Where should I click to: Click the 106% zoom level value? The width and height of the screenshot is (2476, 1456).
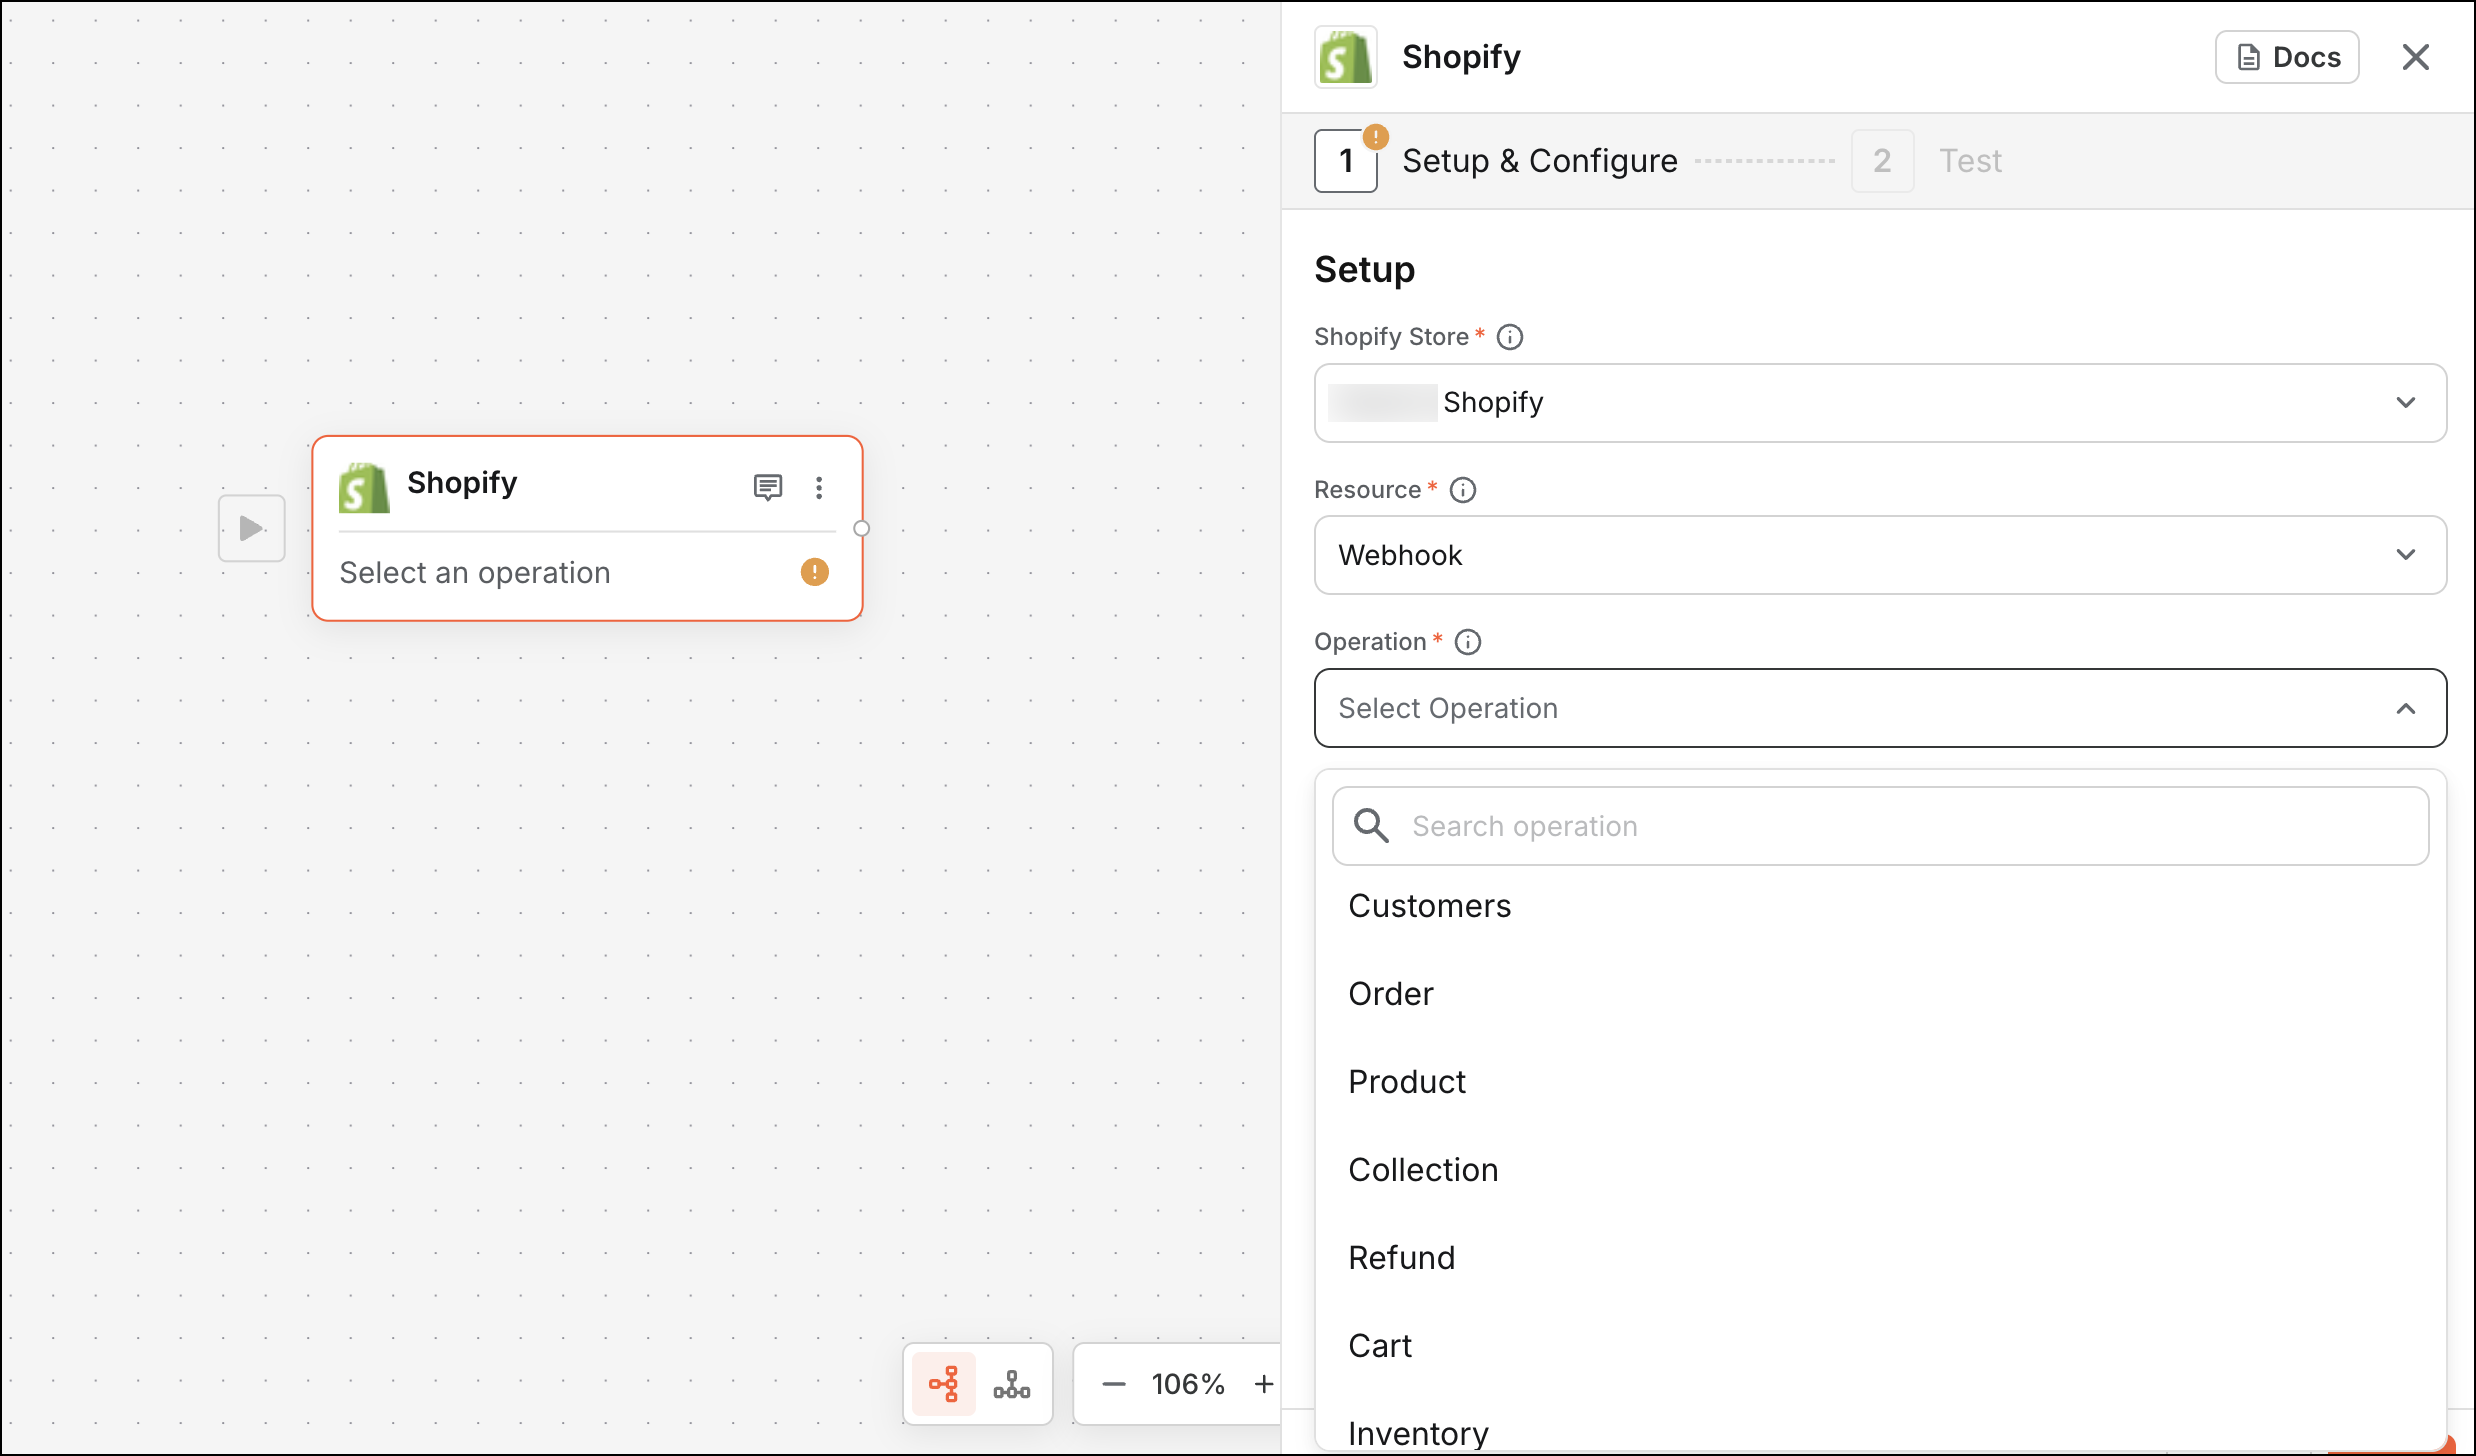coord(1188,1384)
